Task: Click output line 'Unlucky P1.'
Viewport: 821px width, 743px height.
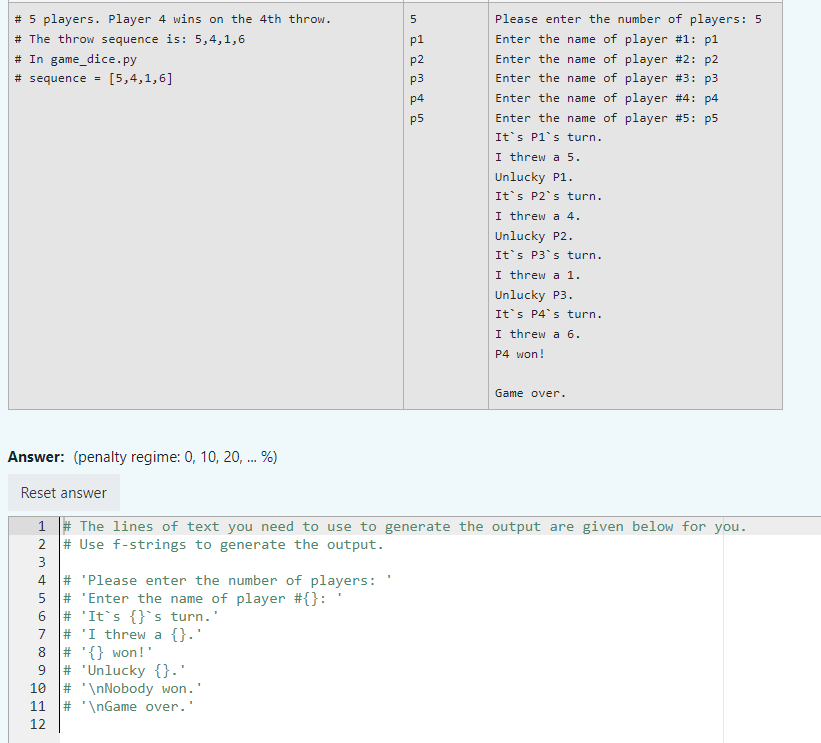Action: (534, 177)
